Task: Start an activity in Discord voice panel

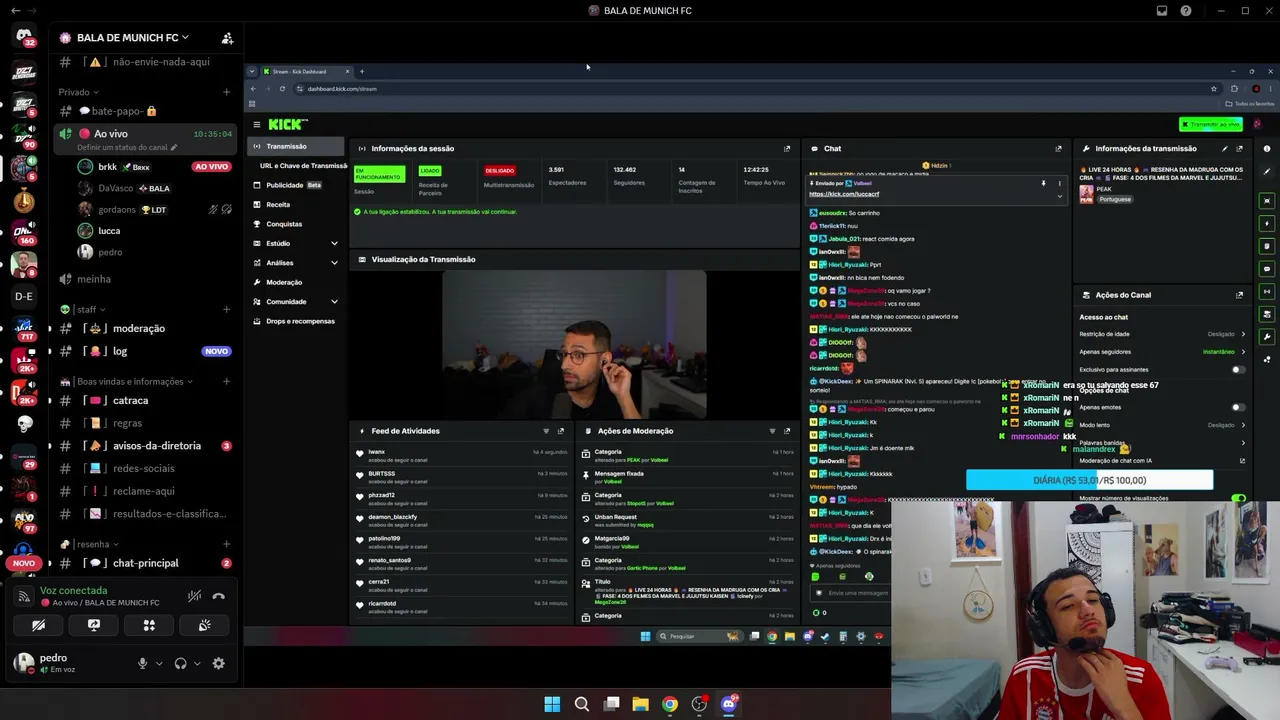Action: click(x=149, y=625)
